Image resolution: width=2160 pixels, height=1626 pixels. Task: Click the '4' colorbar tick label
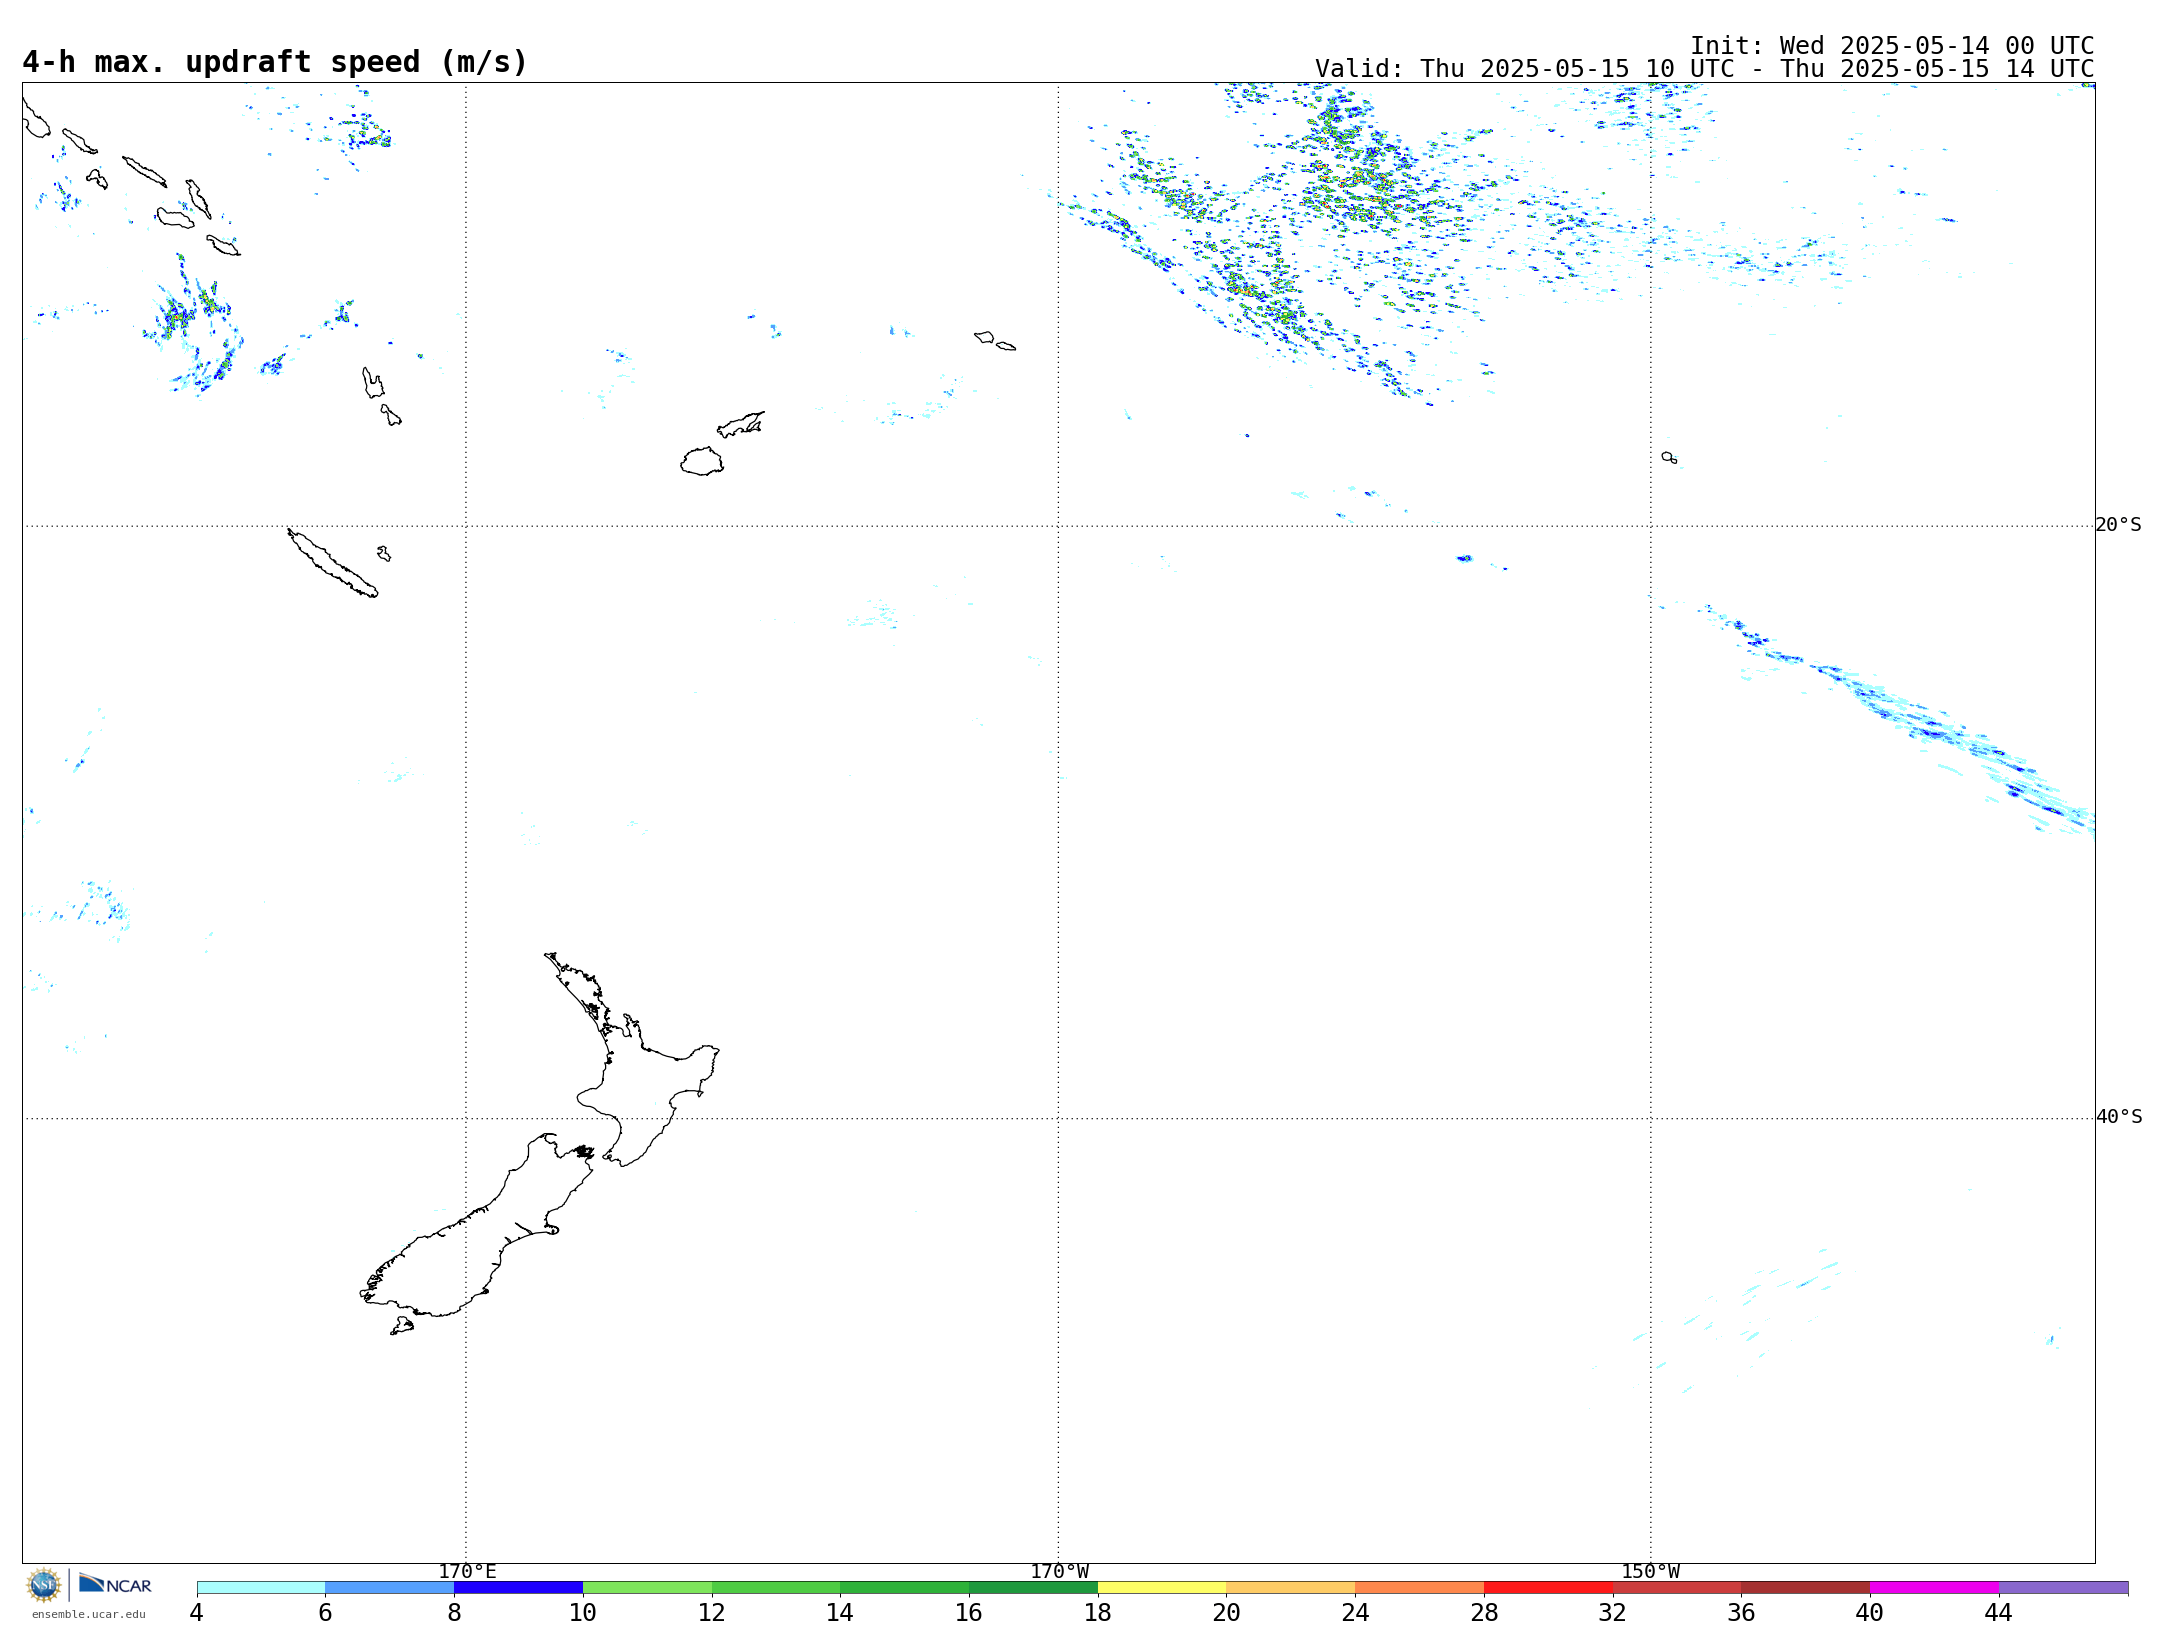[x=196, y=1612]
